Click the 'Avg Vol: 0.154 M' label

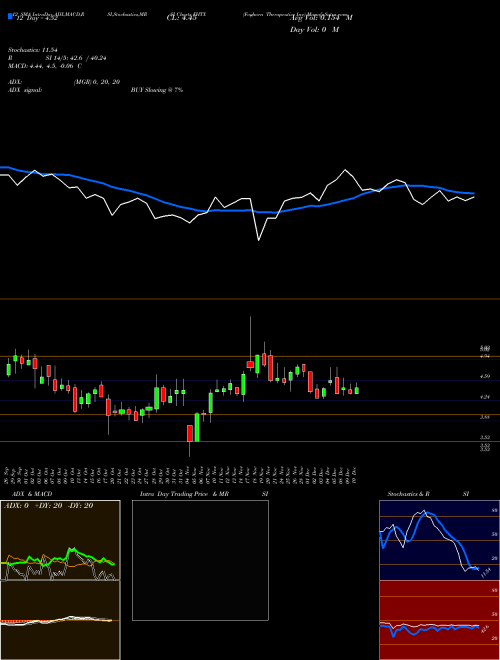[x=321, y=18]
